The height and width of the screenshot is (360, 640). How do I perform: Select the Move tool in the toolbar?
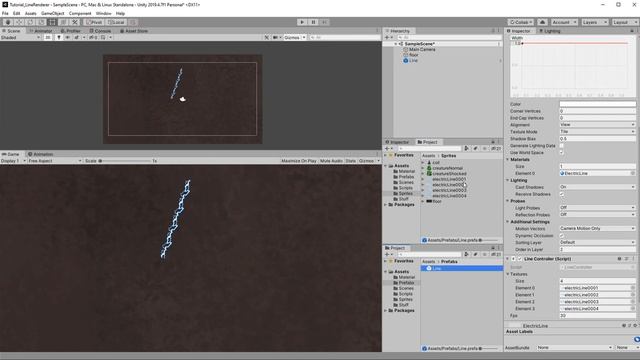coord(19,22)
